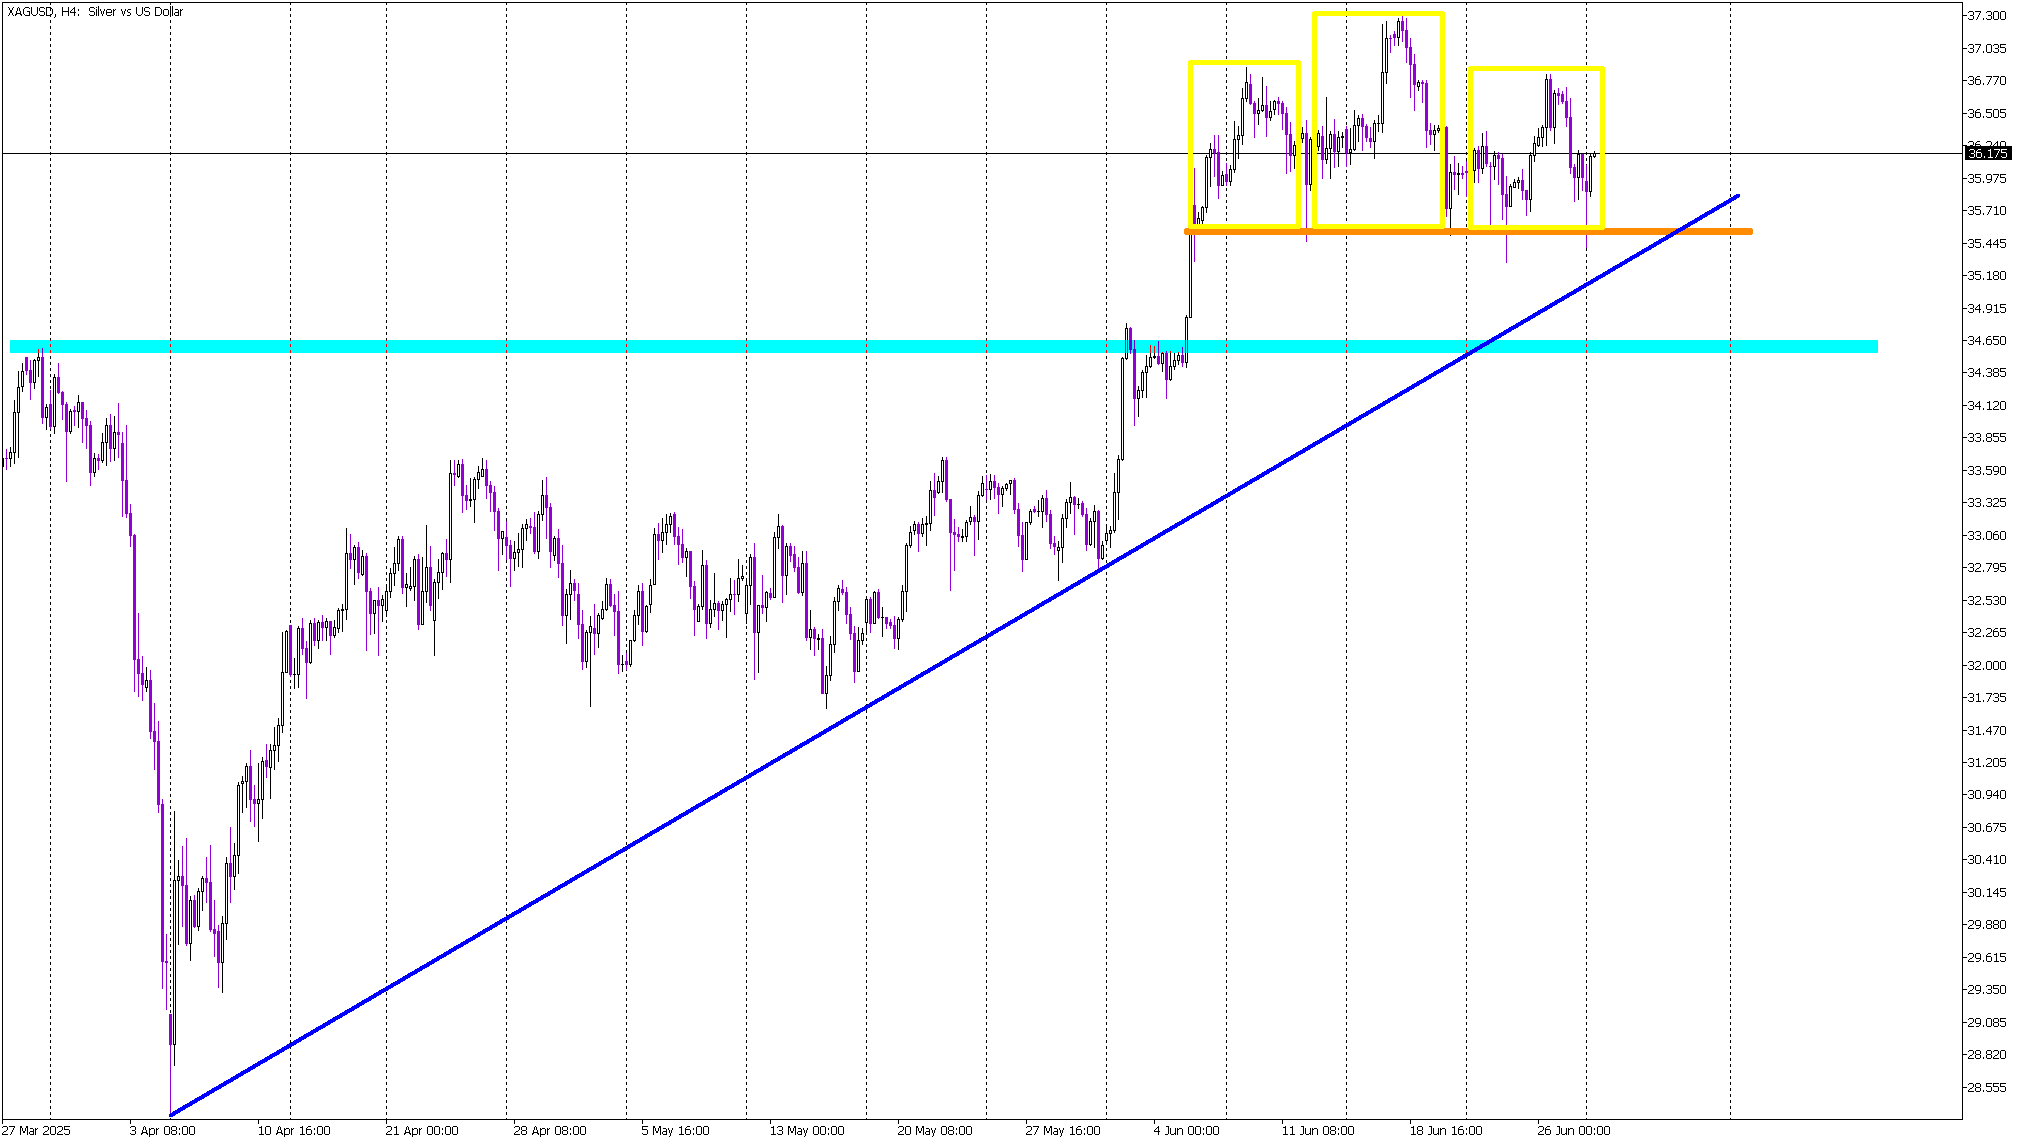
Task: Click the 27 Mar 2025 date label
Action: tap(37, 1131)
